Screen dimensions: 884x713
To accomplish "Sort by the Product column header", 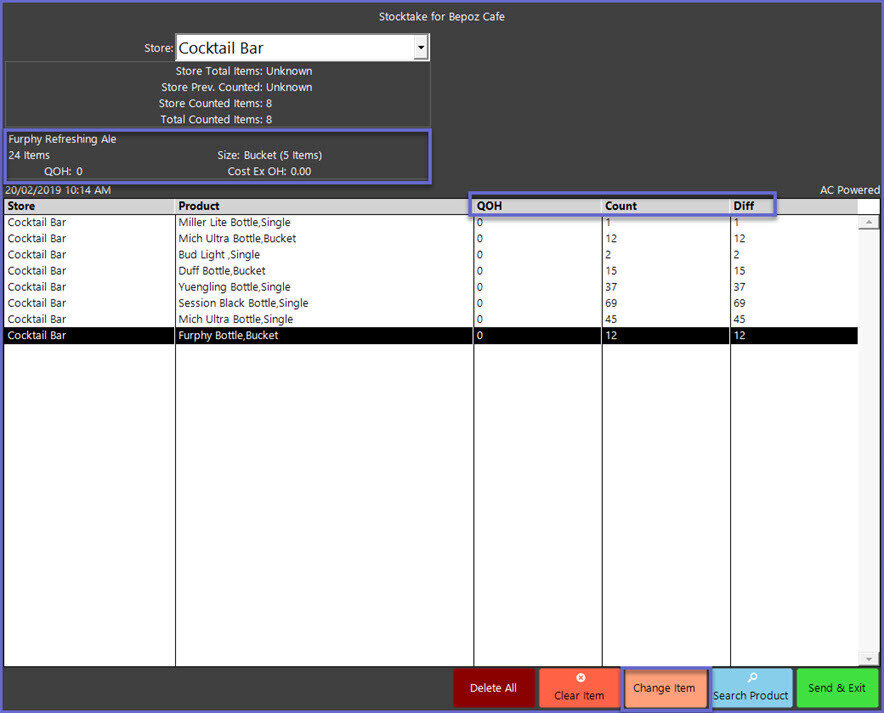I will coord(324,206).
